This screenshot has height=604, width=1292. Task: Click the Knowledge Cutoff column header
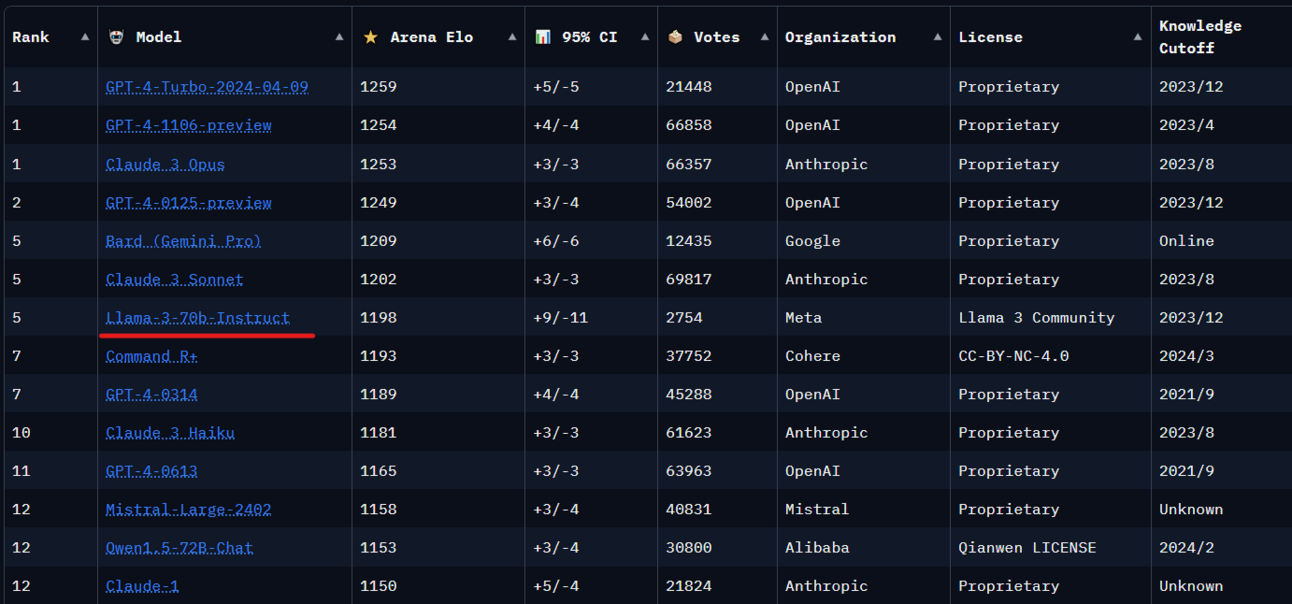coord(1200,37)
